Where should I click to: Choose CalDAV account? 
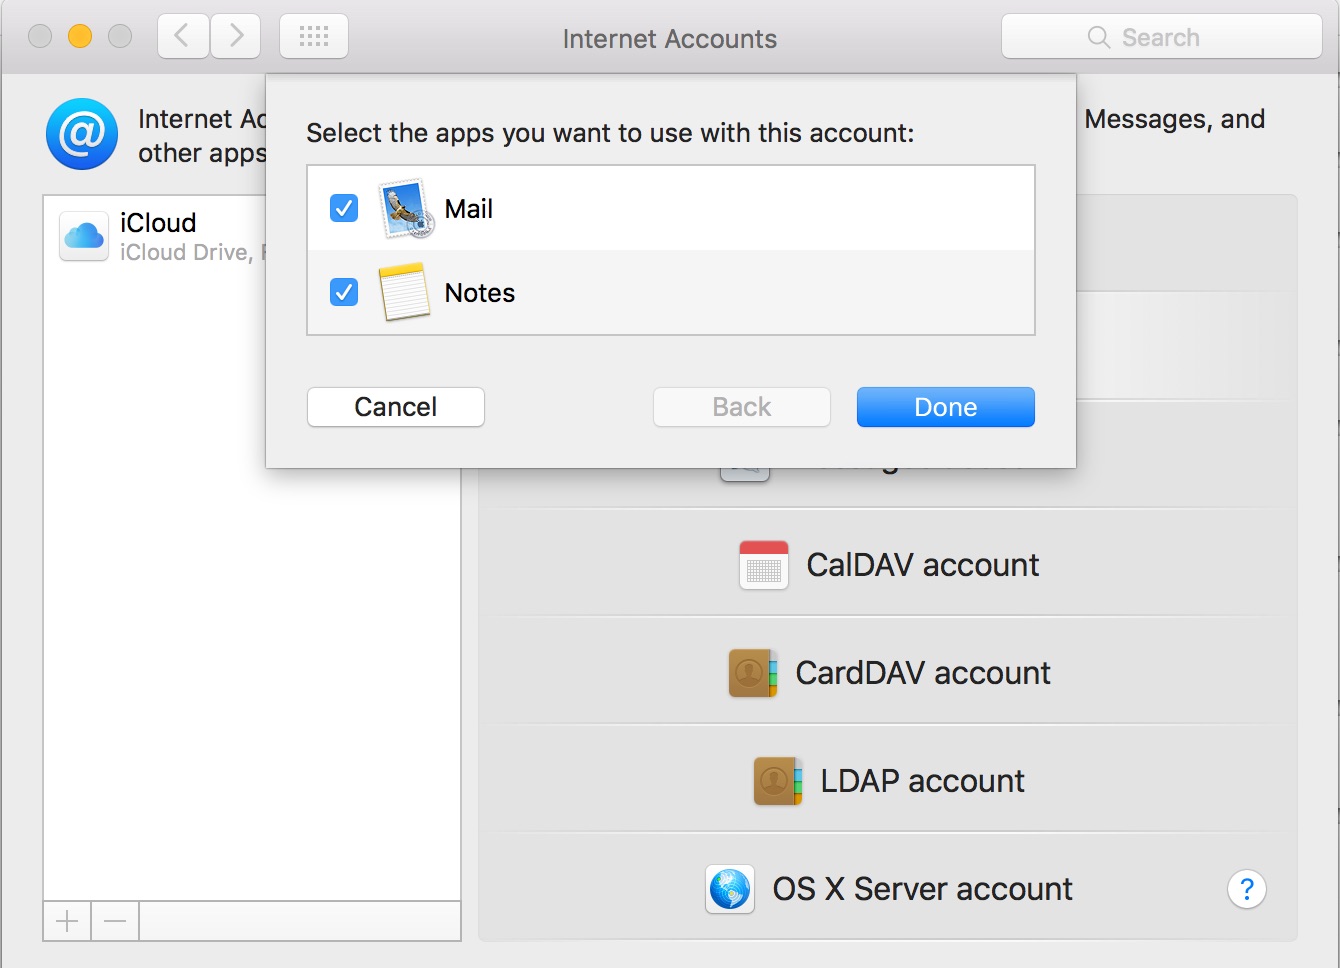coord(888,565)
